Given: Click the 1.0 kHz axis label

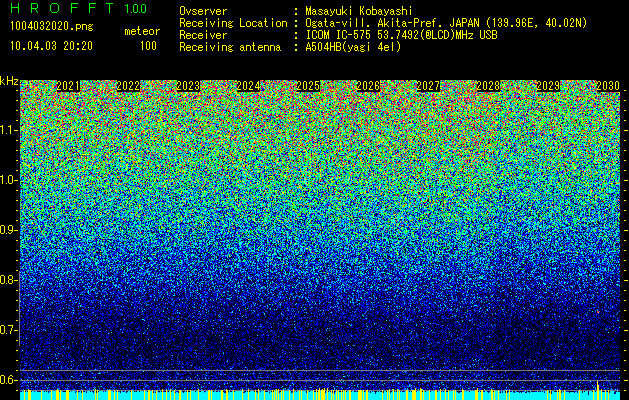Looking at the screenshot, I should (8, 180).
